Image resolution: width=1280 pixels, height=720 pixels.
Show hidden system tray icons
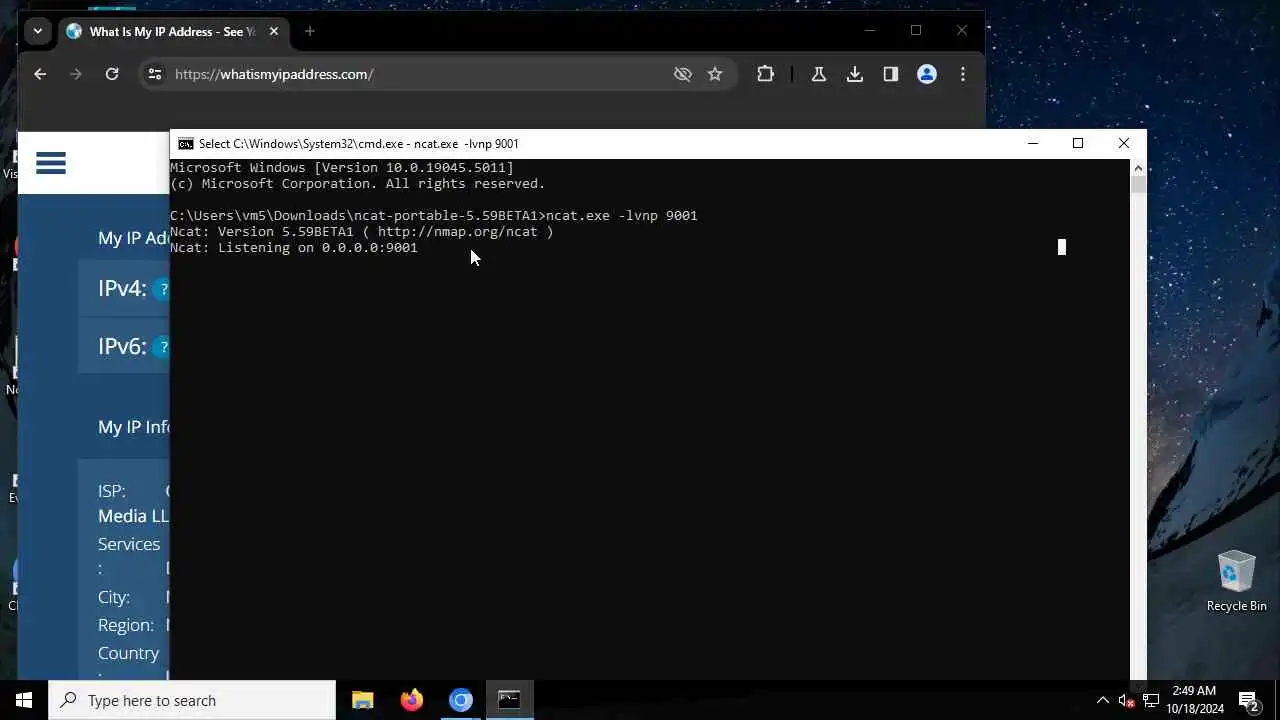click(x=1103, y=700)
